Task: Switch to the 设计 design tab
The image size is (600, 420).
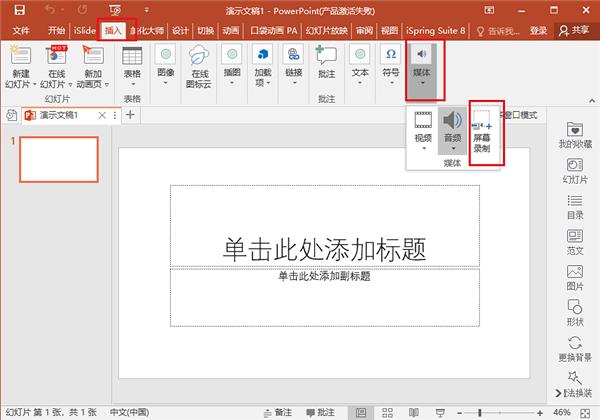Action: pyautogui.click(x=180, y=30)
